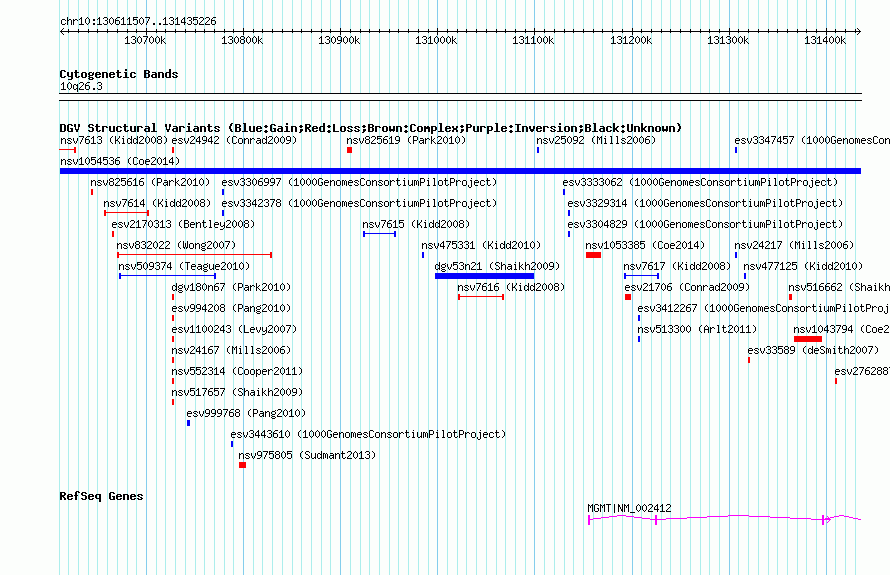The image size is (890, 575).
Task: Select nsv24217 (Mills2006) label
Action: pos(794,245)
